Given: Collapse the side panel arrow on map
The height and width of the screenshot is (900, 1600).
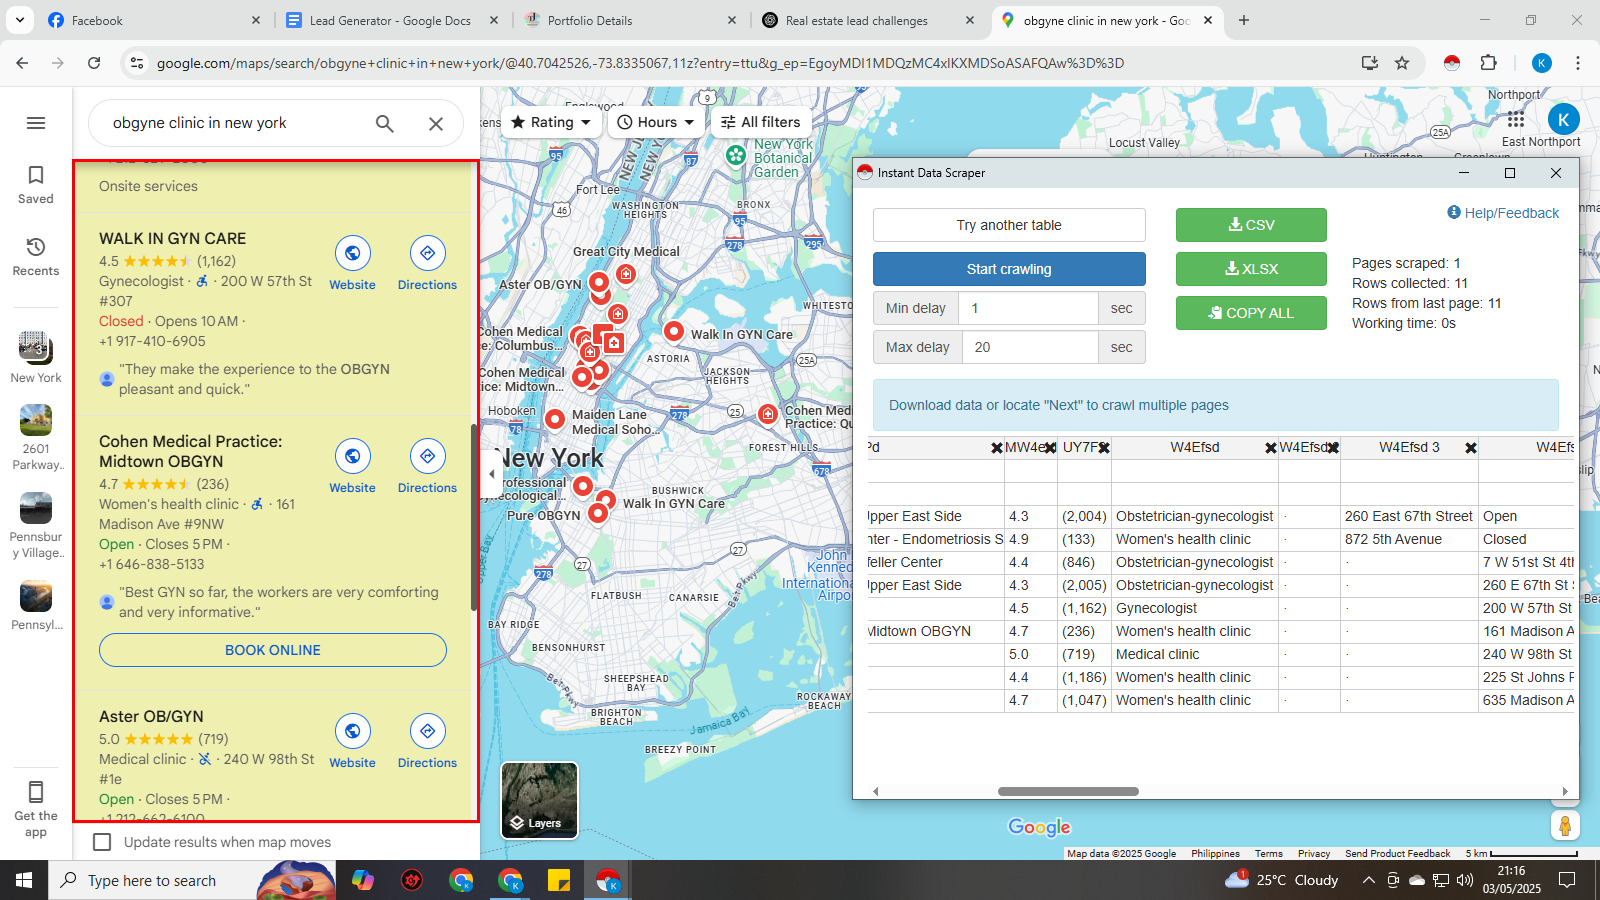Looking at the screenshot, I should pos(491,474).
